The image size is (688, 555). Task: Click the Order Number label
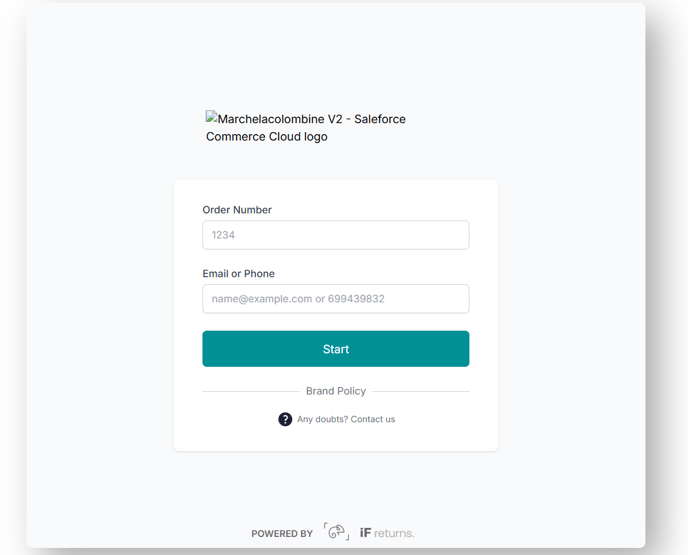click(x=237, y=210)
